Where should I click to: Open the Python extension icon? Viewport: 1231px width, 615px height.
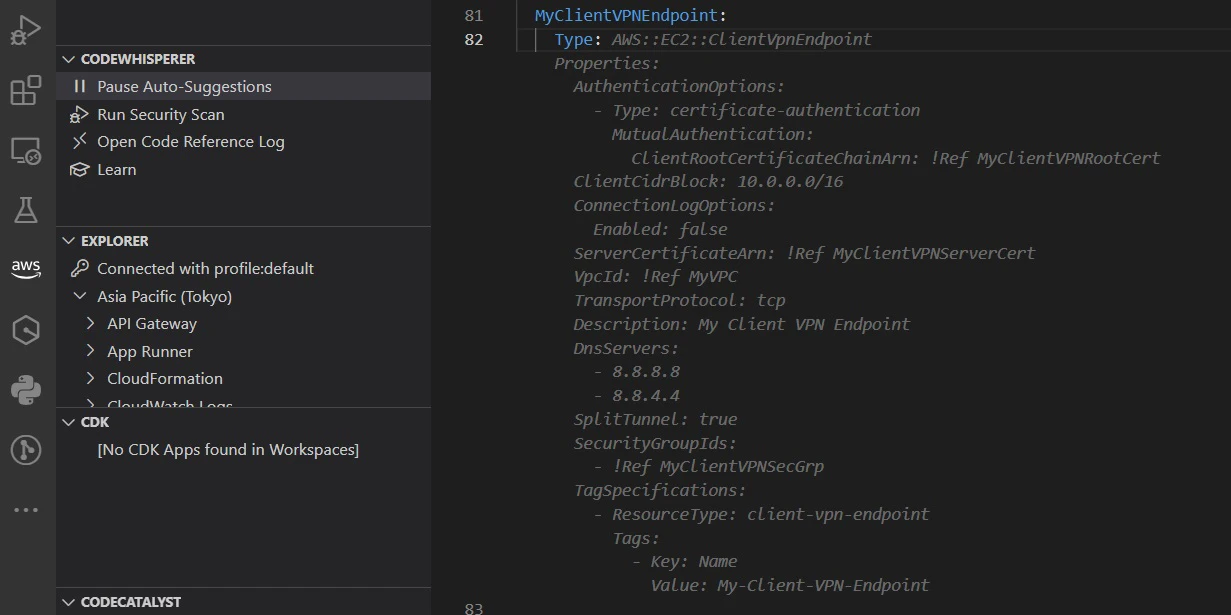coord(26,390)
